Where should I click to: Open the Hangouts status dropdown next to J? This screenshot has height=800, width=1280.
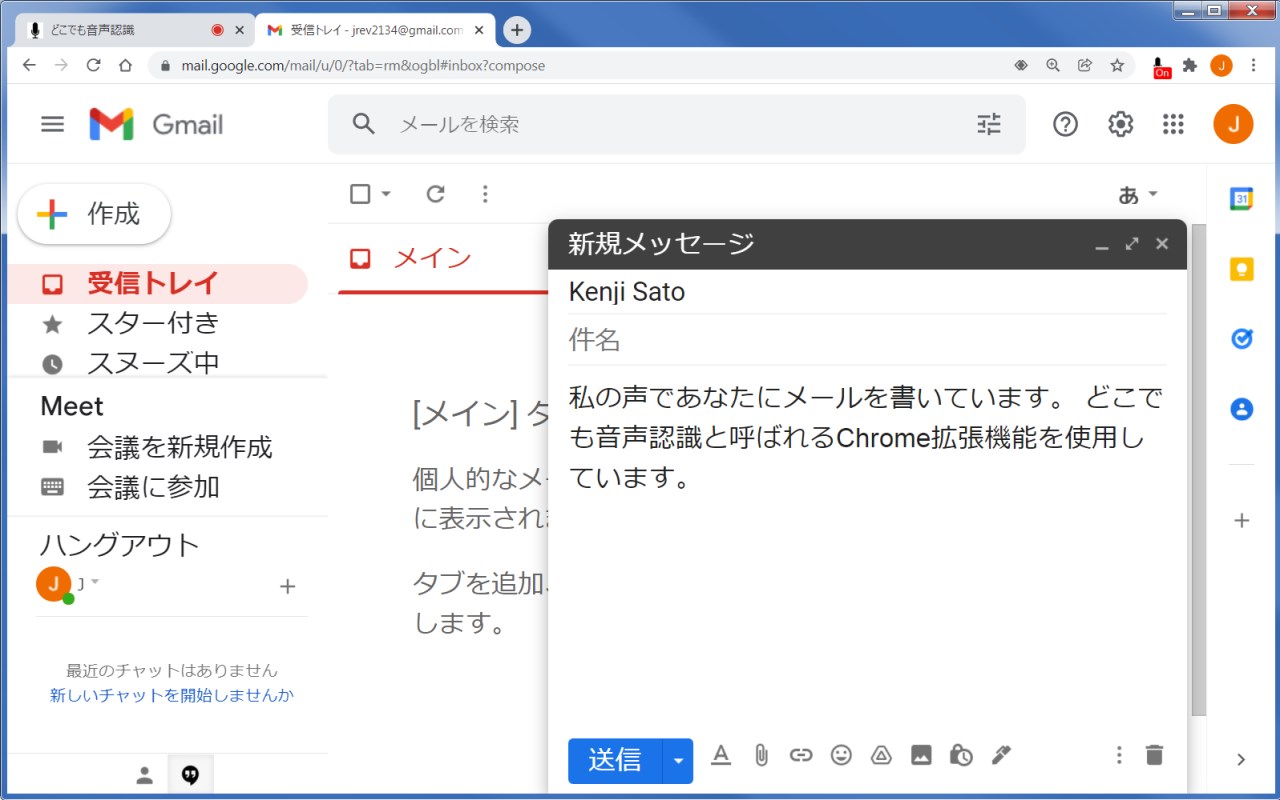pos(95,582)
